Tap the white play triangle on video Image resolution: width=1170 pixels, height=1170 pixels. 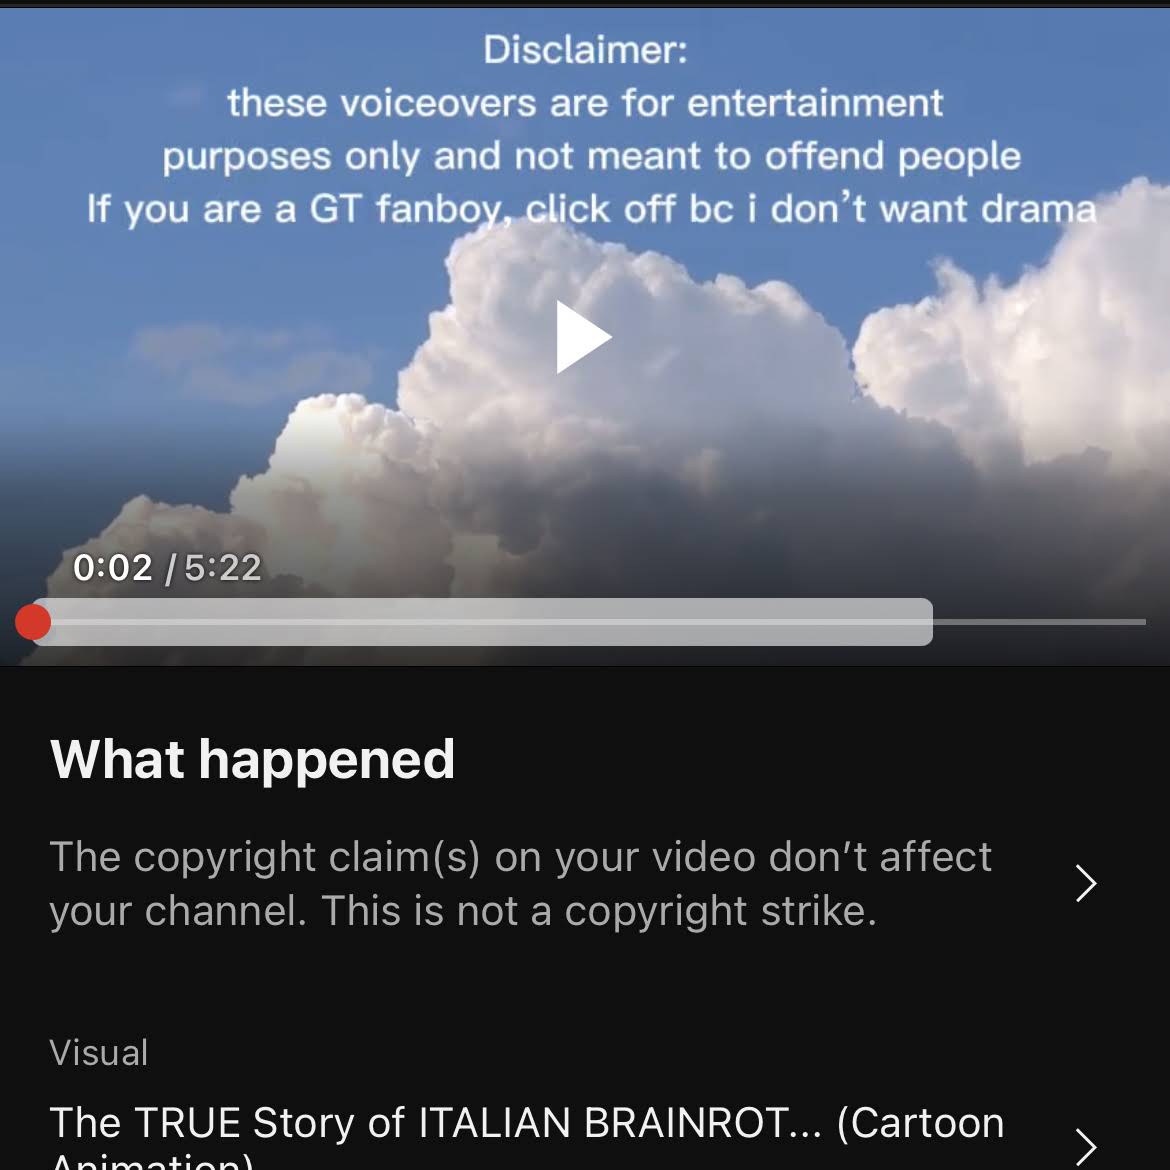tap(583, 337)
